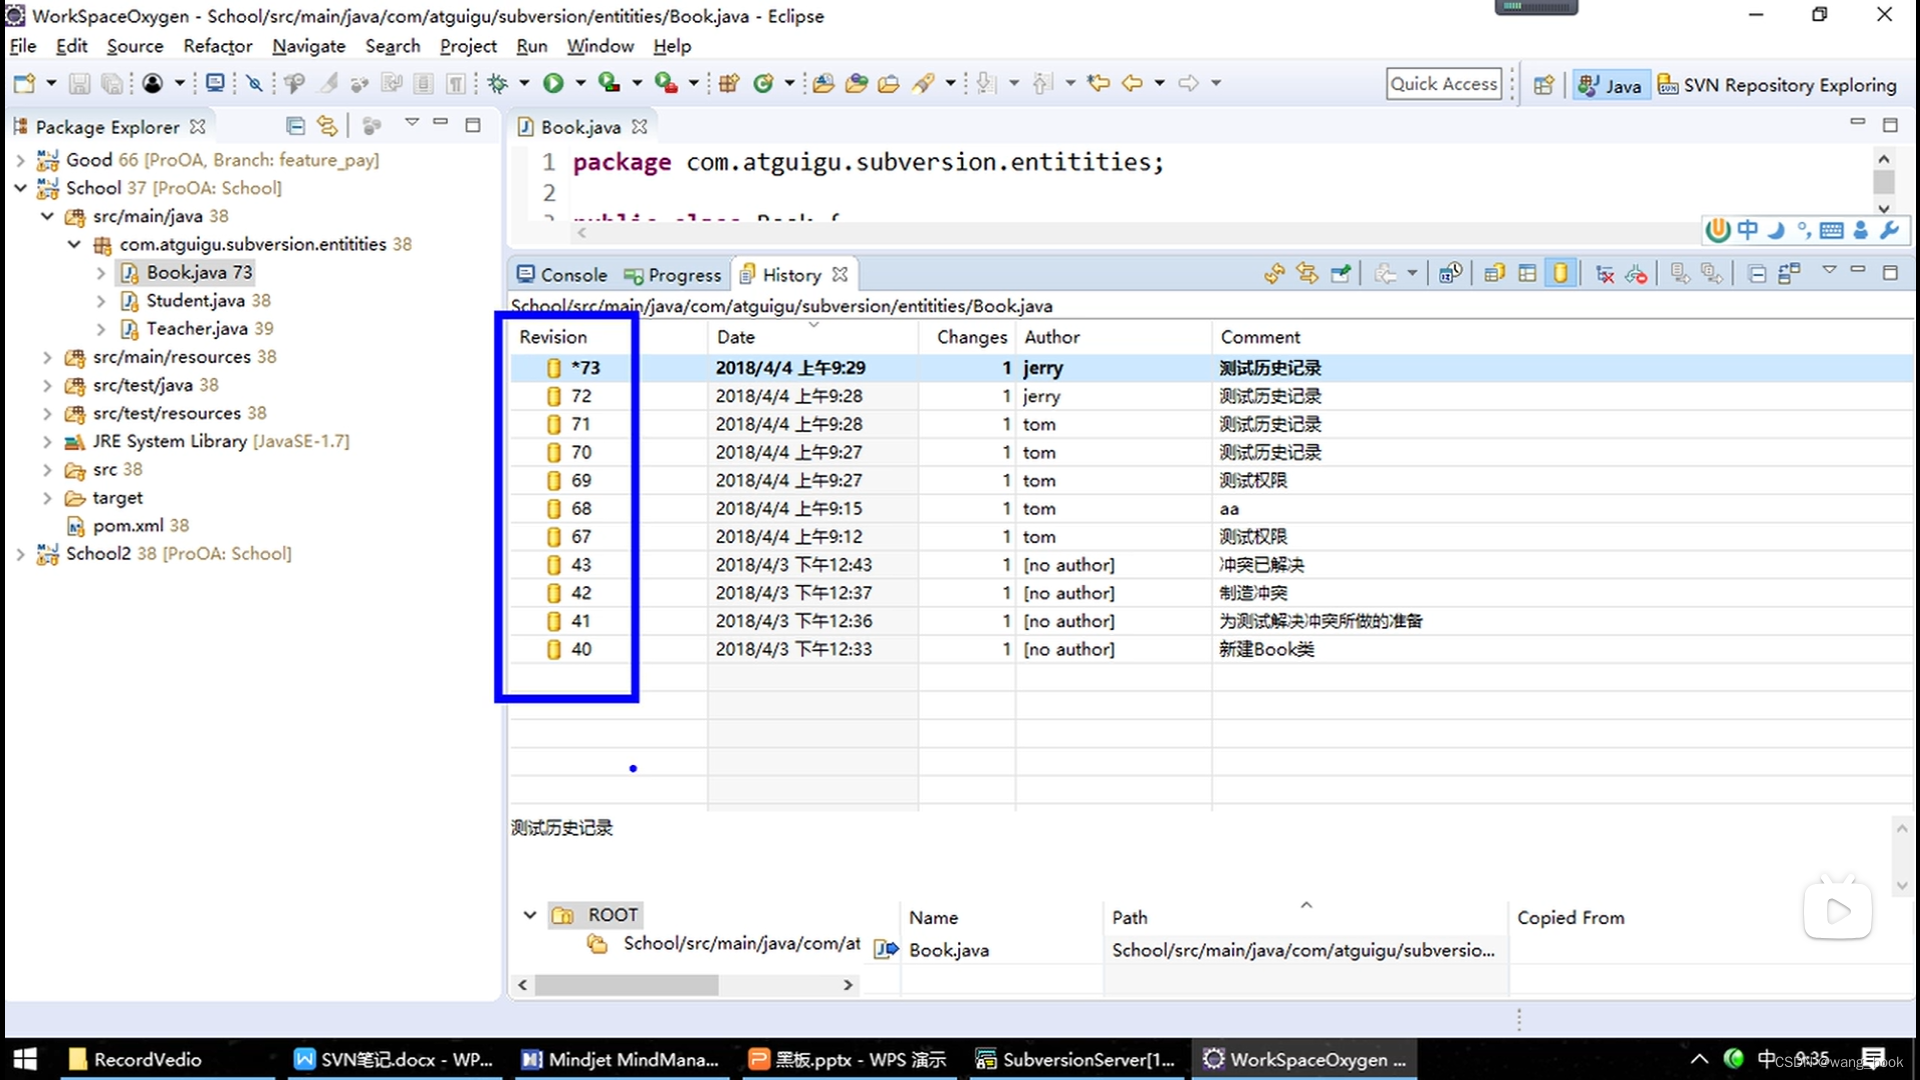Click the Revision column header
1920x1080 pixels.
[x=608, y=337]
